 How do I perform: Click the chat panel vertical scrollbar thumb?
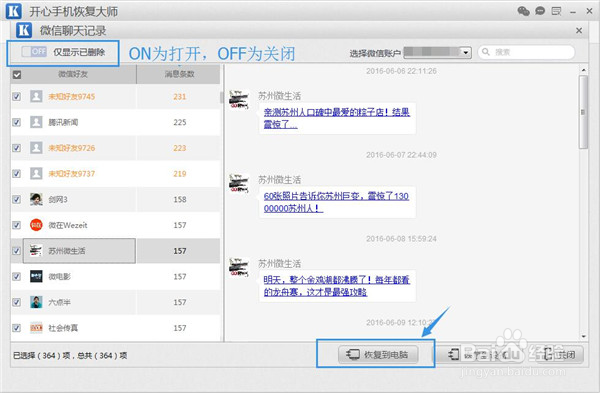coord(583,112)
